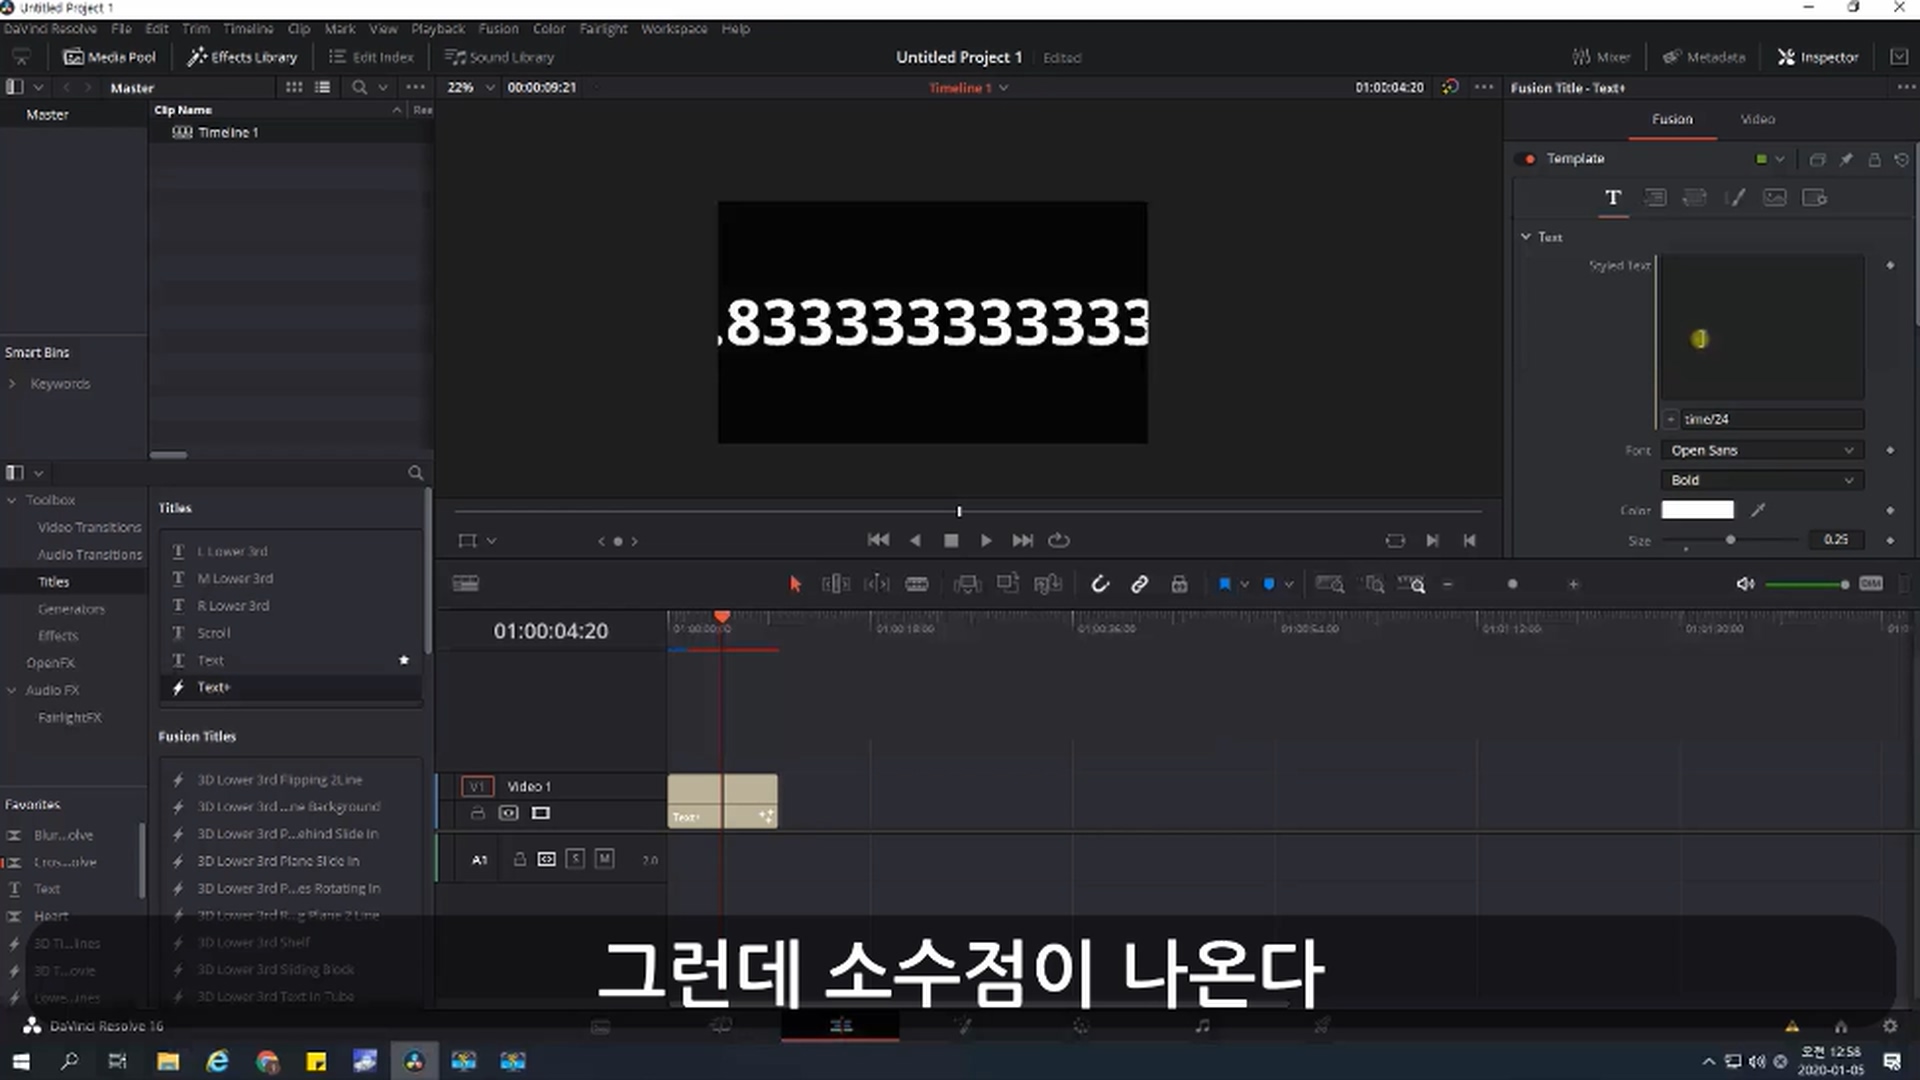Switch to the Video tab in inspector

pyautogui.click(x=1757, y=119)
